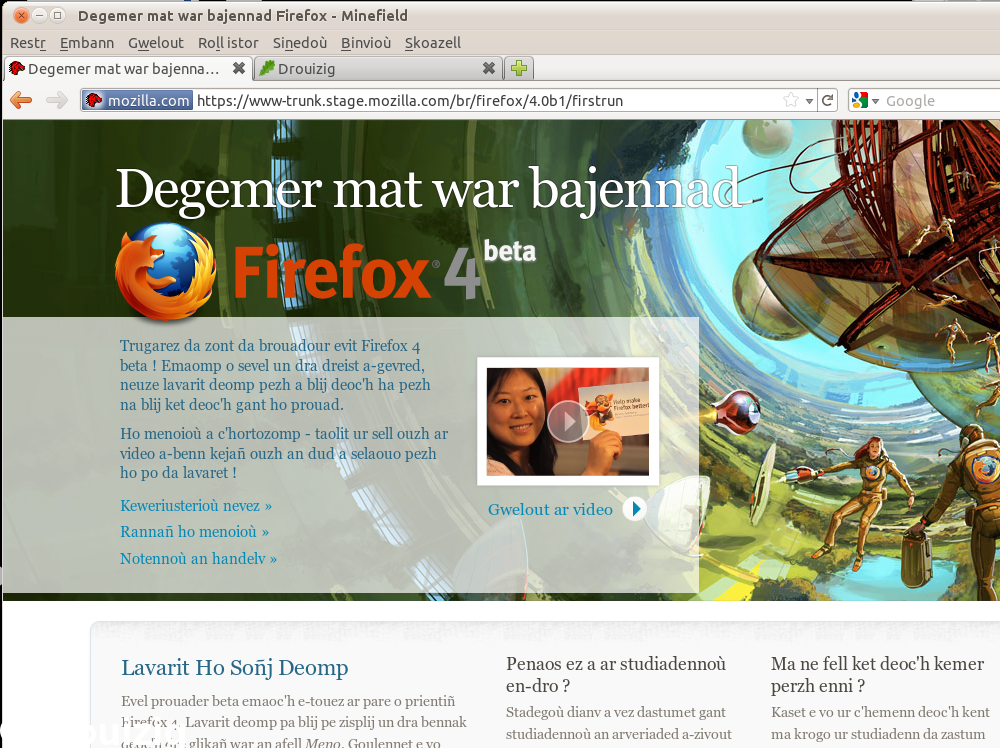Screen dimensions: 1000x748
Task: Click the mozilla.com site identity badge
Action: (137, 100)
